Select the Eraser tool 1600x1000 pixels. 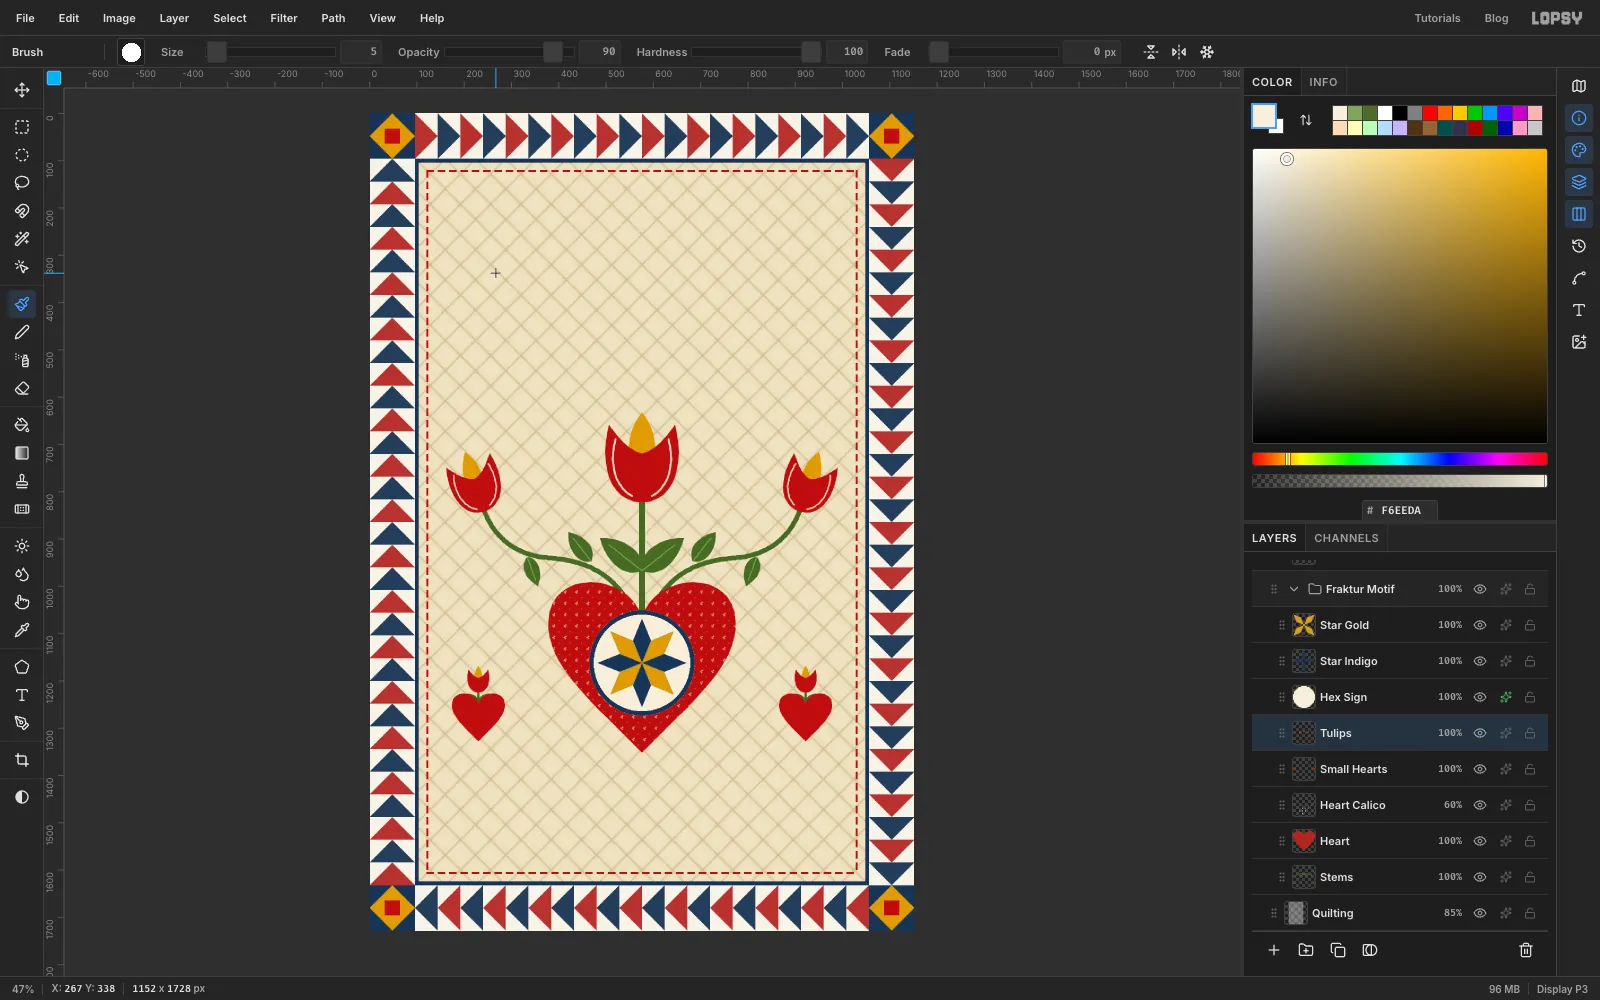[x=22, y=388]
